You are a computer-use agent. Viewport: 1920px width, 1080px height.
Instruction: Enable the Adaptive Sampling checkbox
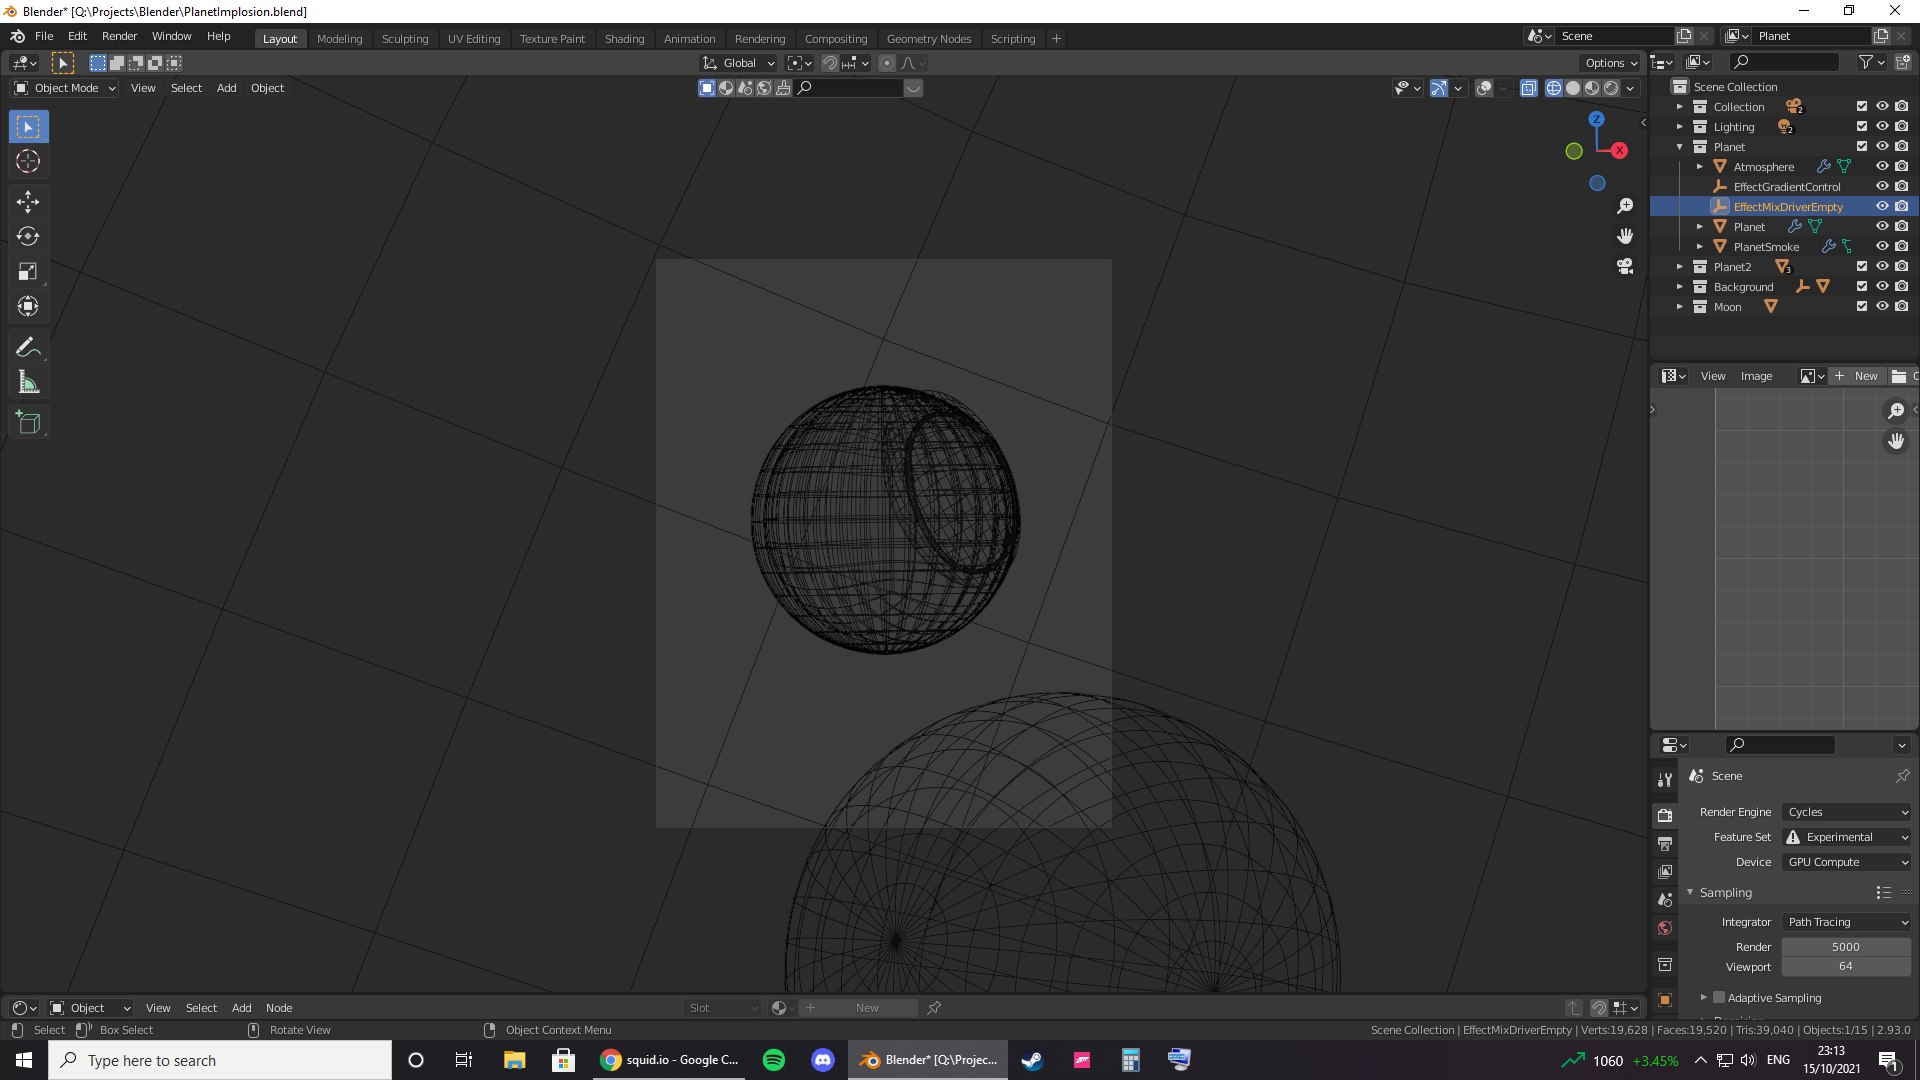(1719, 998)
